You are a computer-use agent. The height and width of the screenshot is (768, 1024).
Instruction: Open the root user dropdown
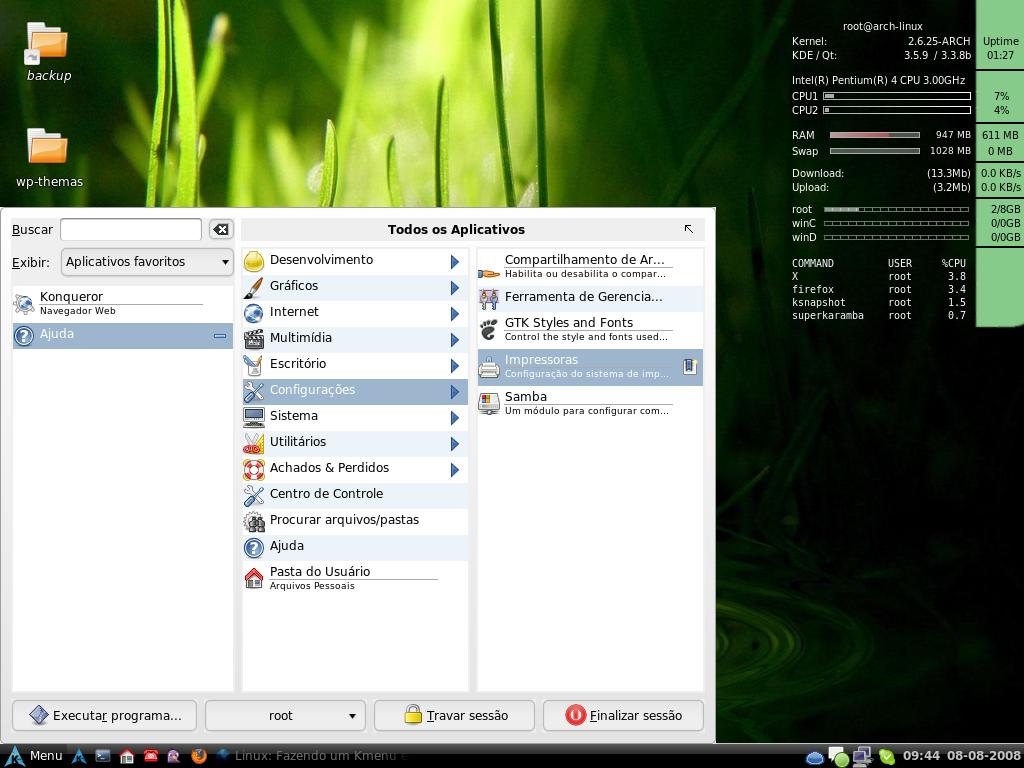pyautogui.click(x=285, y=716)
